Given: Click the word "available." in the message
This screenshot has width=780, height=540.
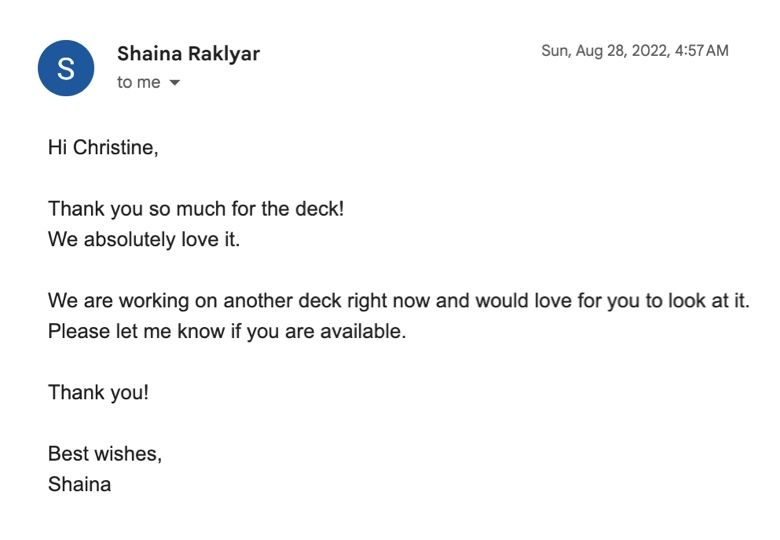Looking at the screenshot, I should coord(363,331).
